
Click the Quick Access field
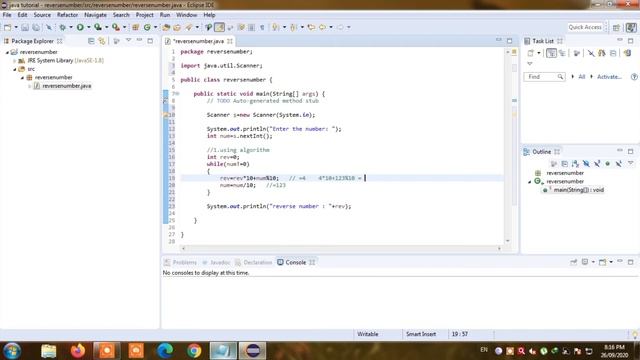tap(585, 27)
